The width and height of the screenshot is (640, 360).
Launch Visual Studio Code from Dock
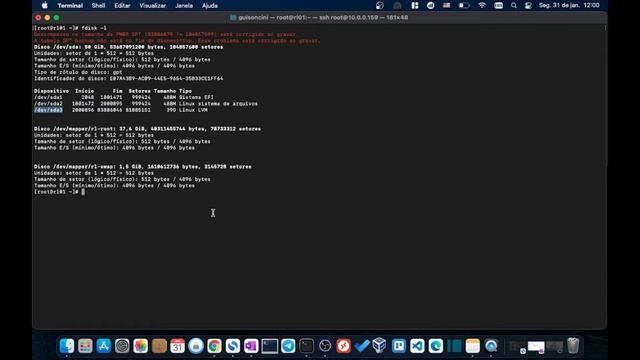(x=417, y=346)
